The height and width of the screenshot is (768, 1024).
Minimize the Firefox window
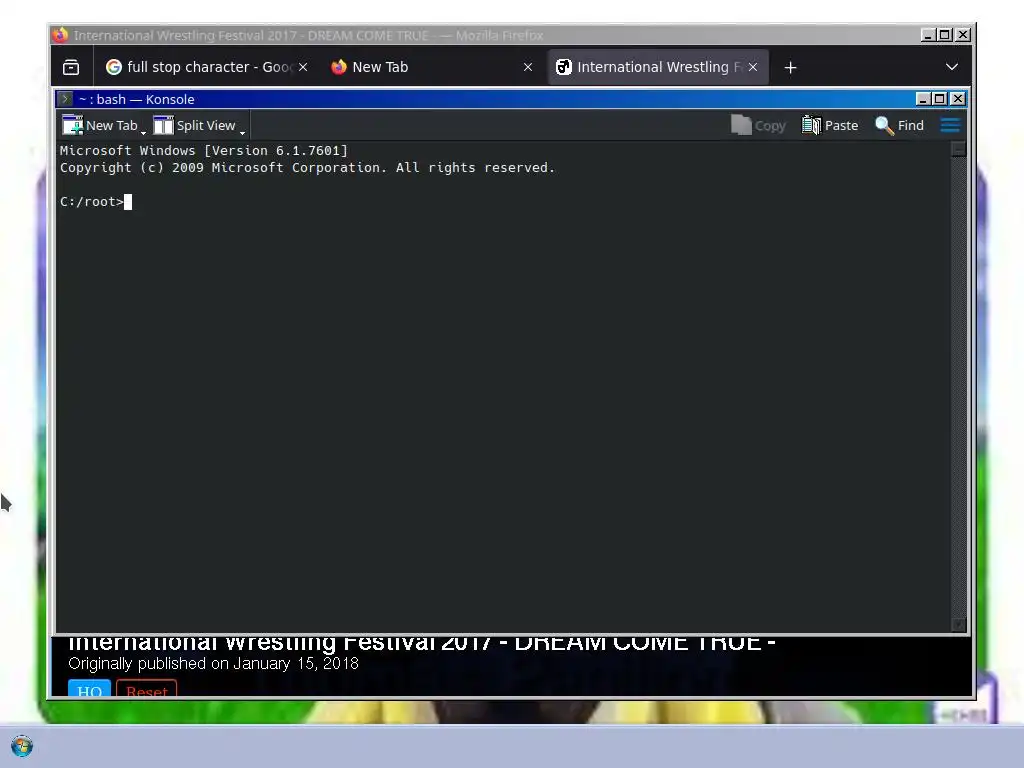(927, 35)
